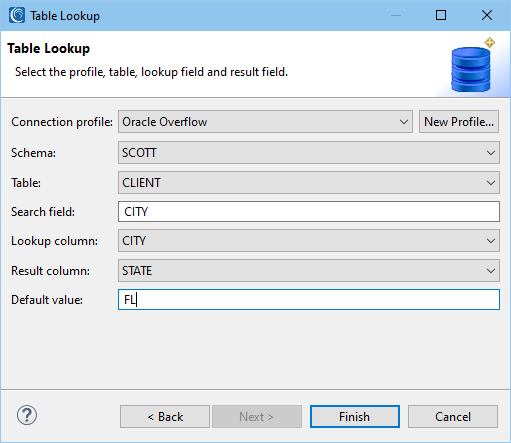This screenshot has width=511, height=443.
Task: Open the Table combo showing CLIENT
Action: click(x=309, y=183)
